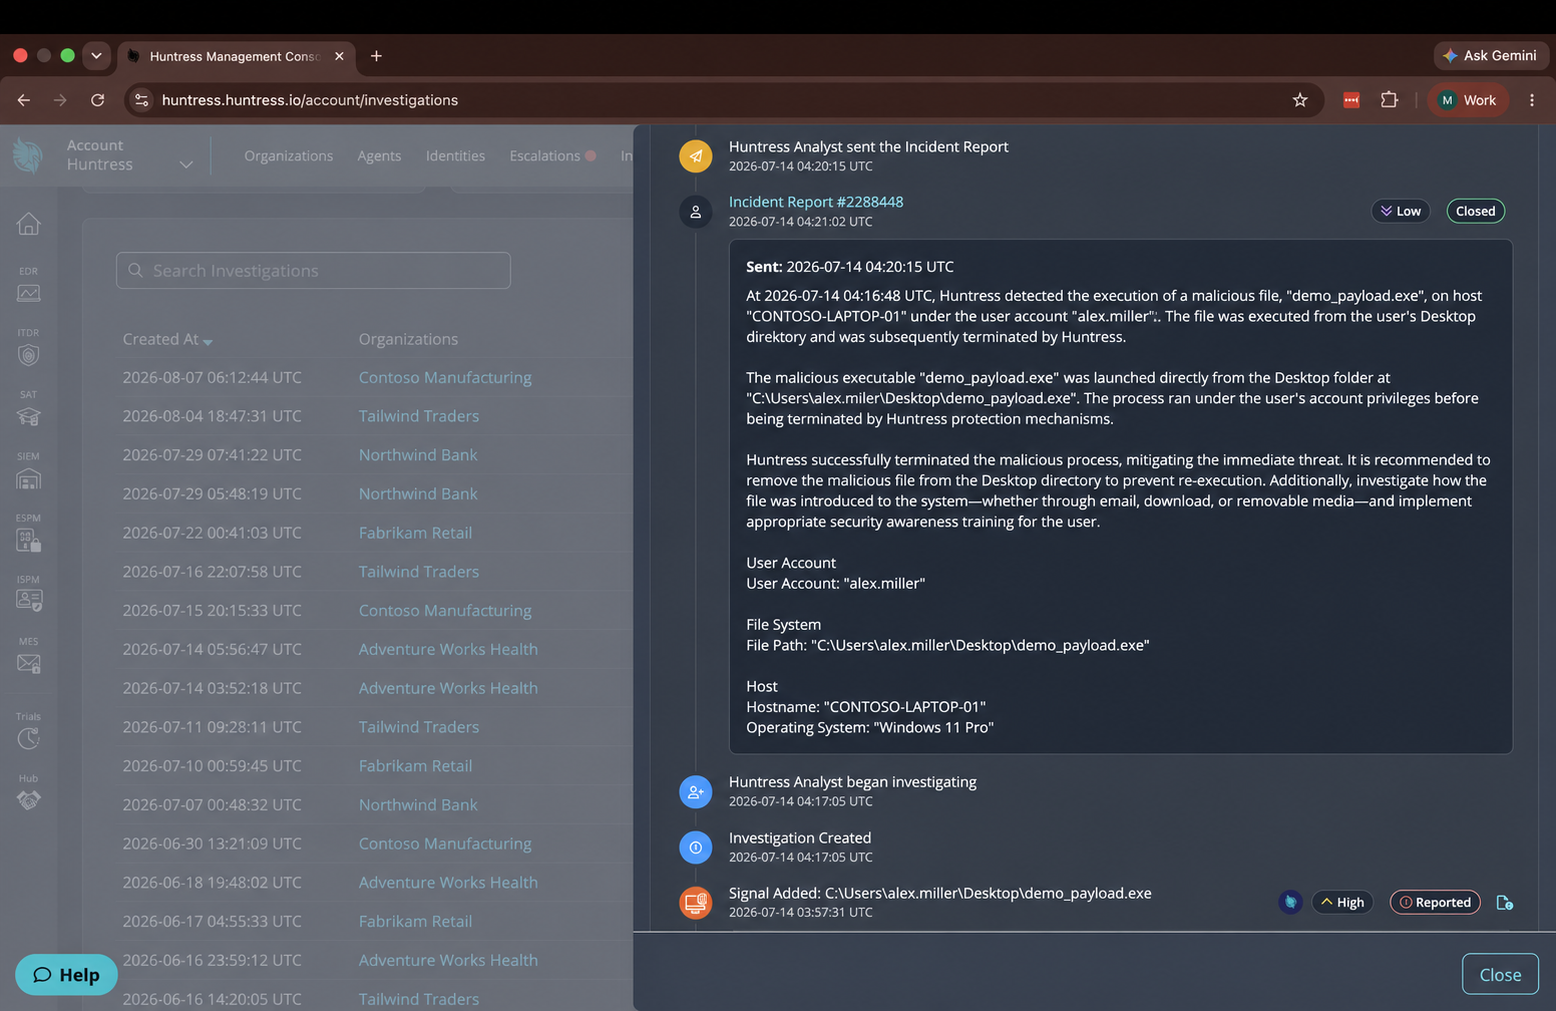
Task: Click the blue analyst began investigating icon
Action: tap(695, 792)
